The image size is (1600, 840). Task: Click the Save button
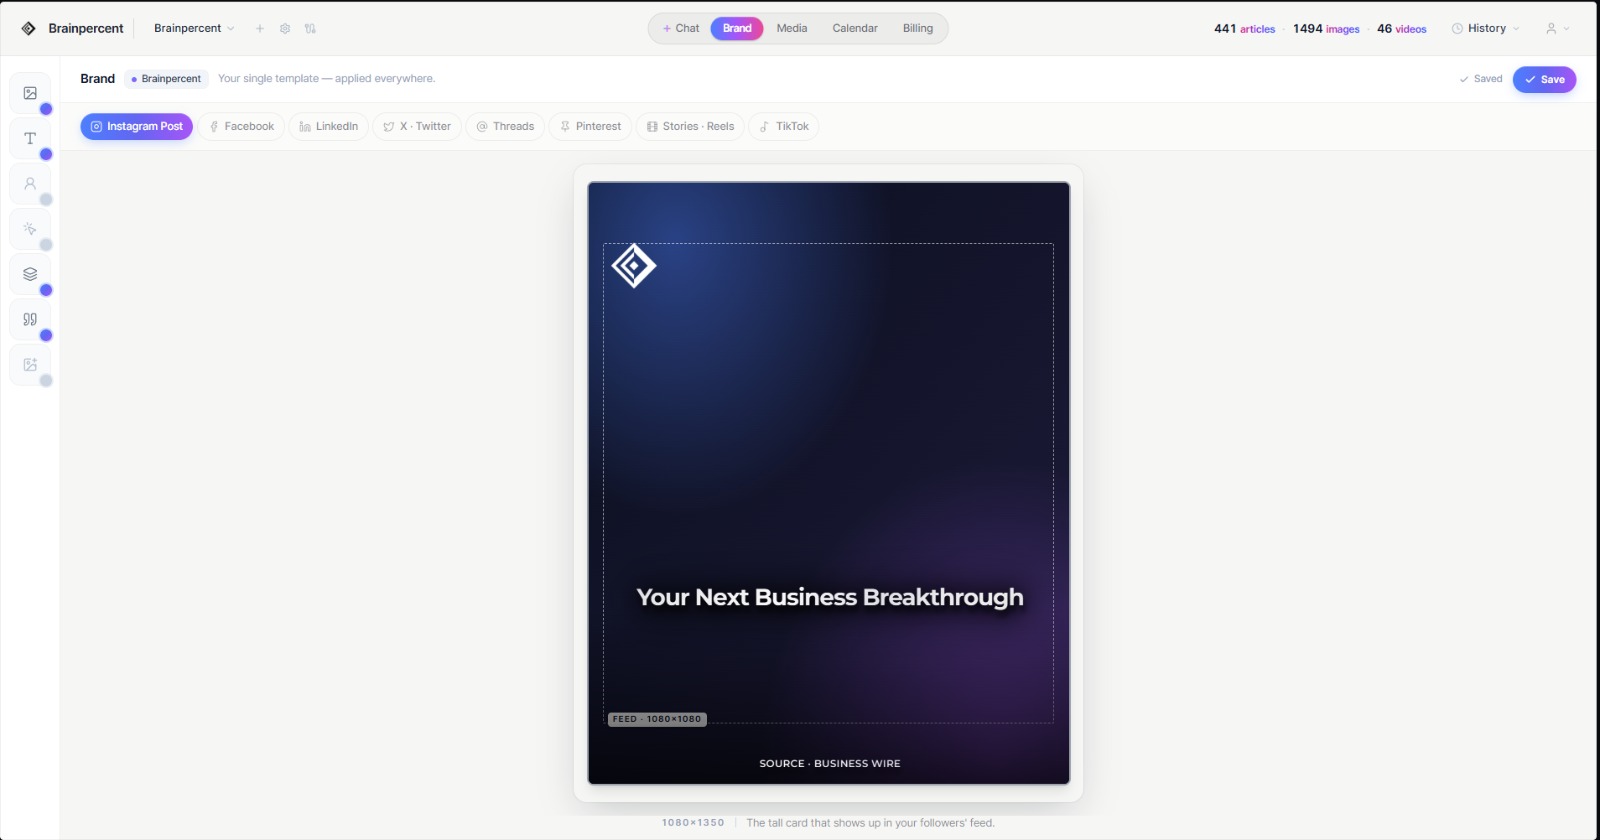pos(1544,79)
